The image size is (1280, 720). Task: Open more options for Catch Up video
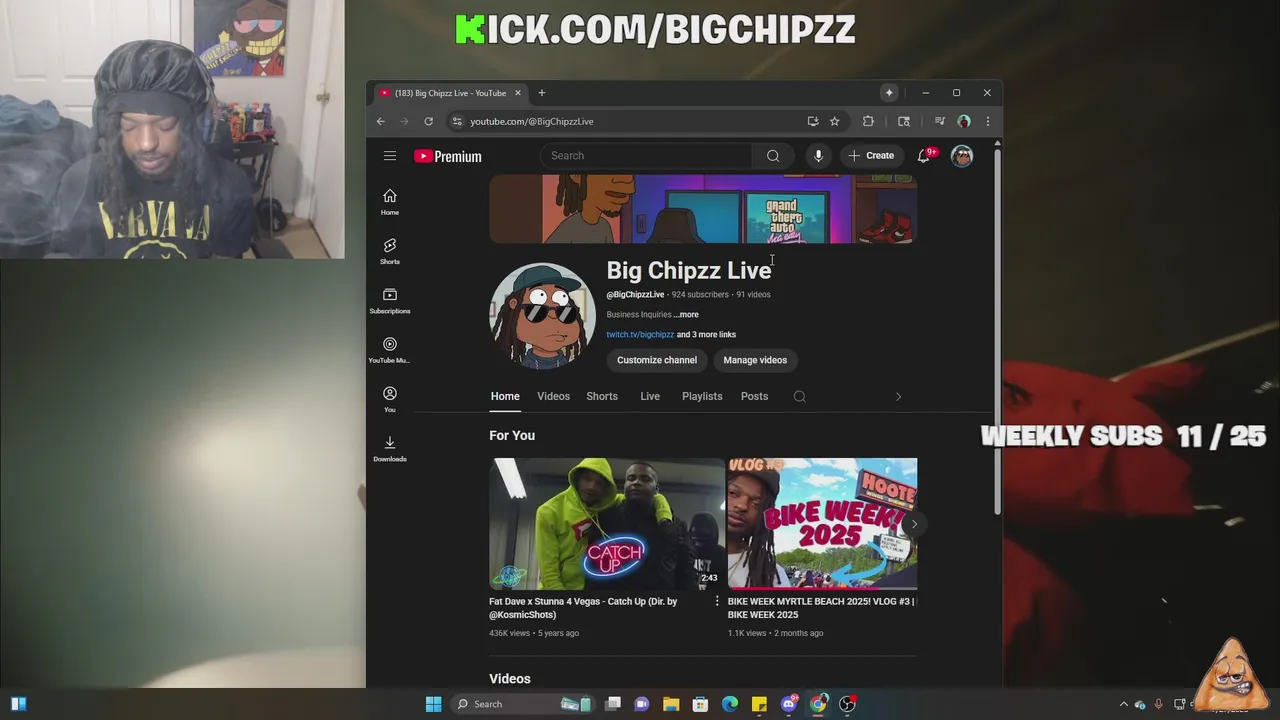coord(716,602)
